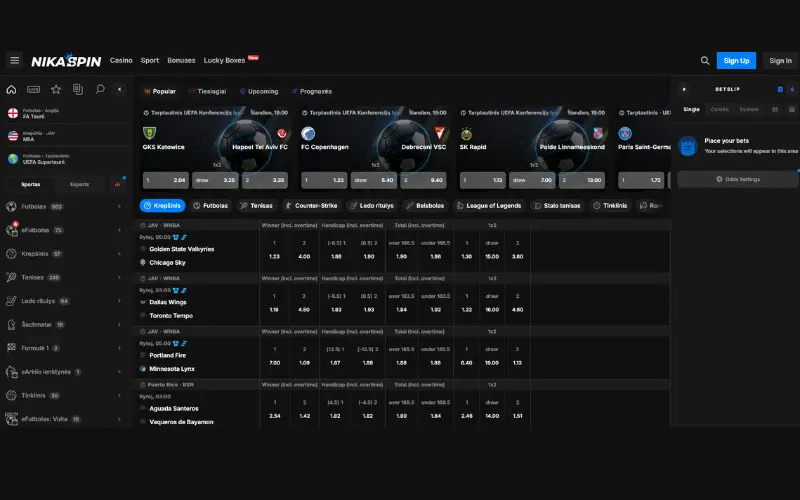Screen dimensions: 800x500
Task: Expand the eArklio lenktynės category arrow
Action: coord(119,371)
